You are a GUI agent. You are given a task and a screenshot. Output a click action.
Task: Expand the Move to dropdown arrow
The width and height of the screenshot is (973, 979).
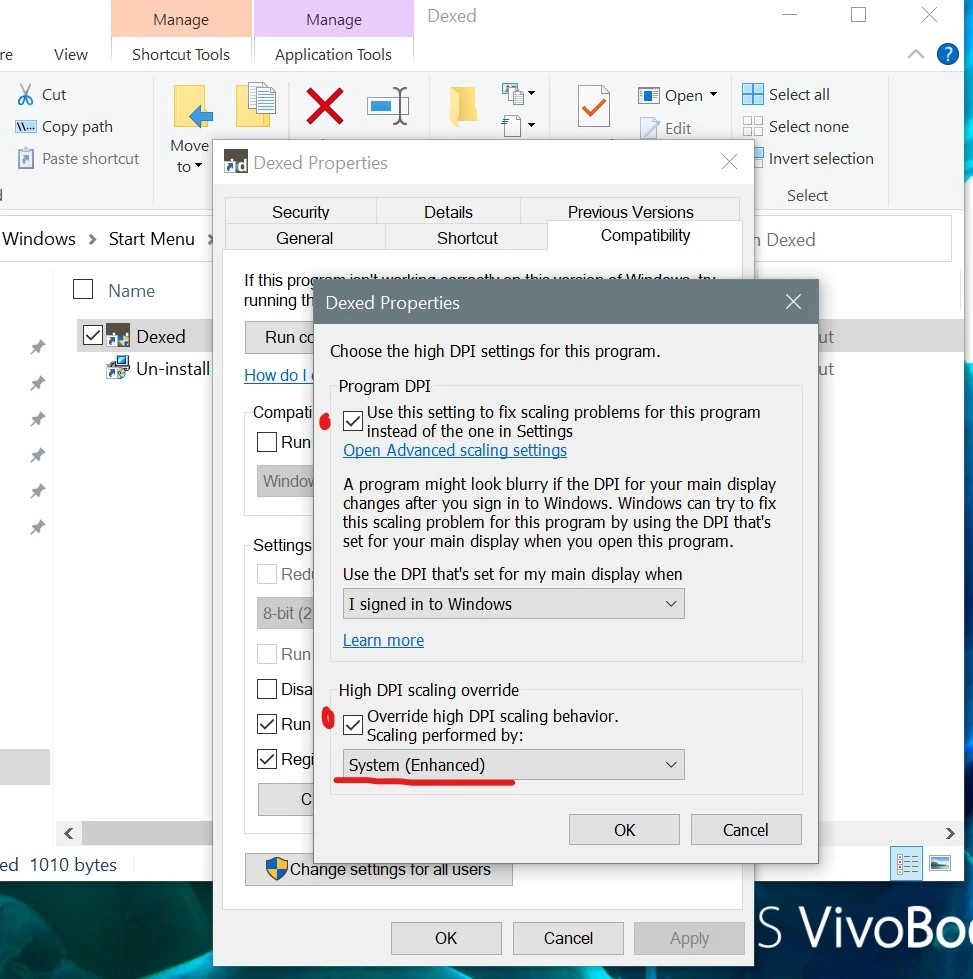click(199, 166)
